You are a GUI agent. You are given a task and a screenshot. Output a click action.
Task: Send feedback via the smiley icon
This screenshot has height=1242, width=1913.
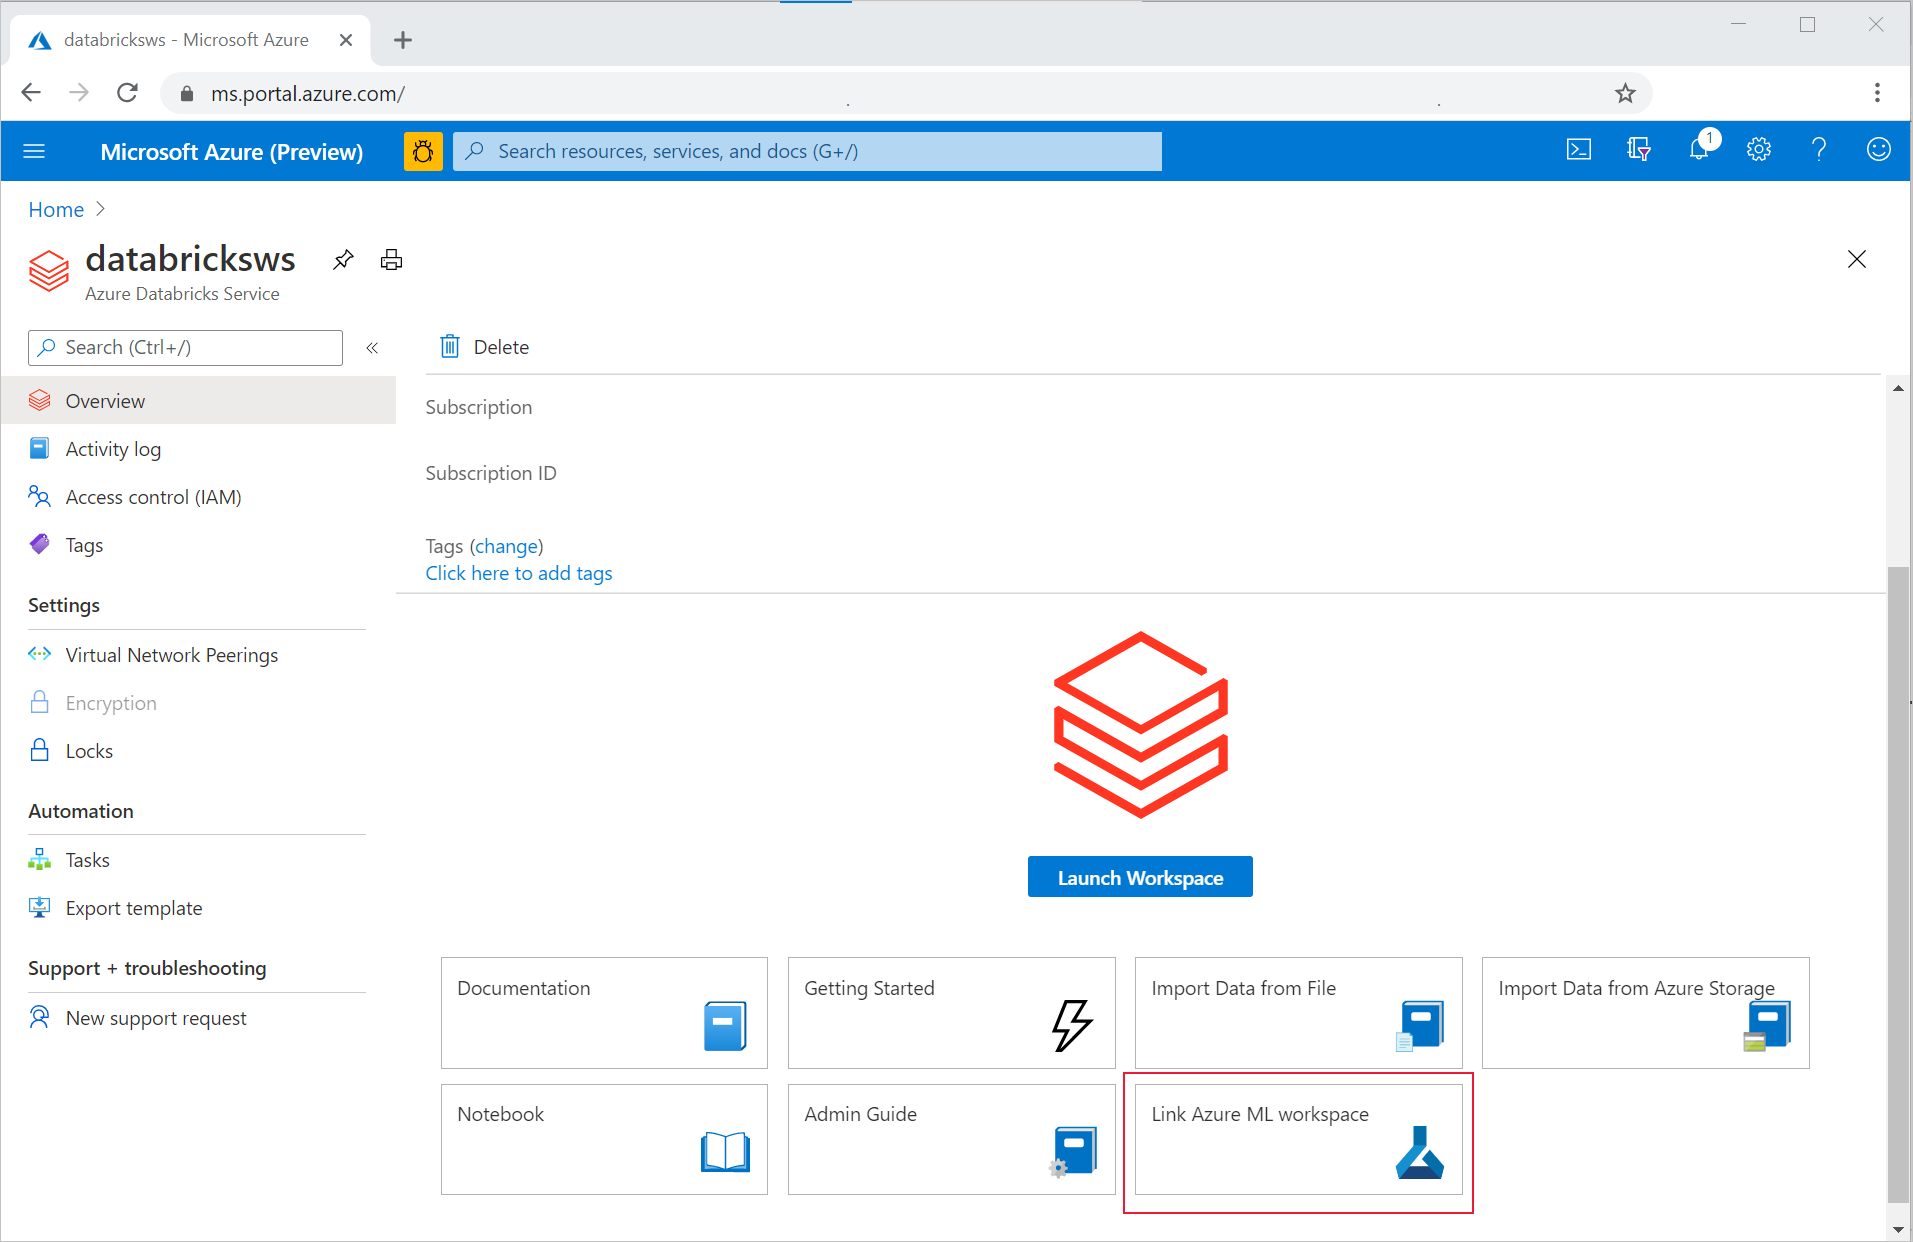point(1878,150)
